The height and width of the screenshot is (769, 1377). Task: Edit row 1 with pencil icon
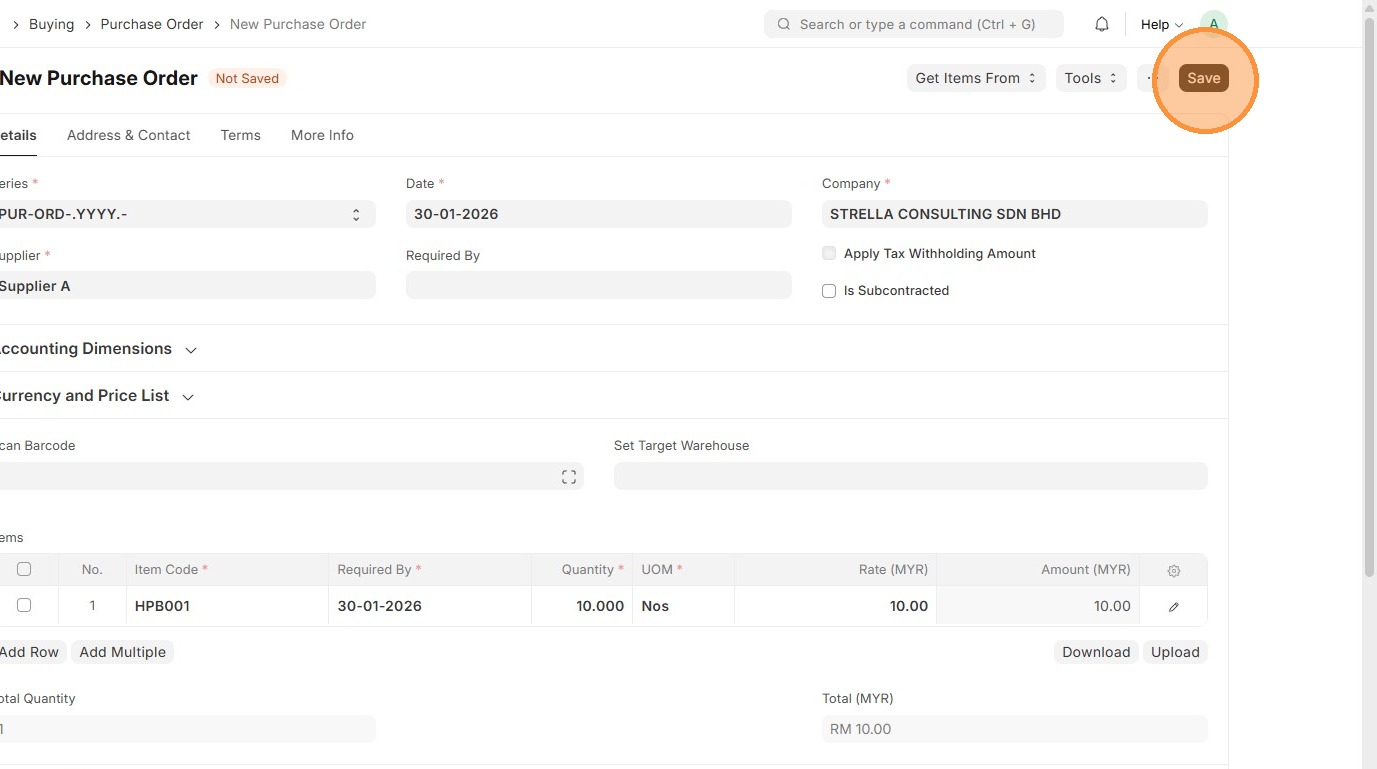pos(1174,606)
